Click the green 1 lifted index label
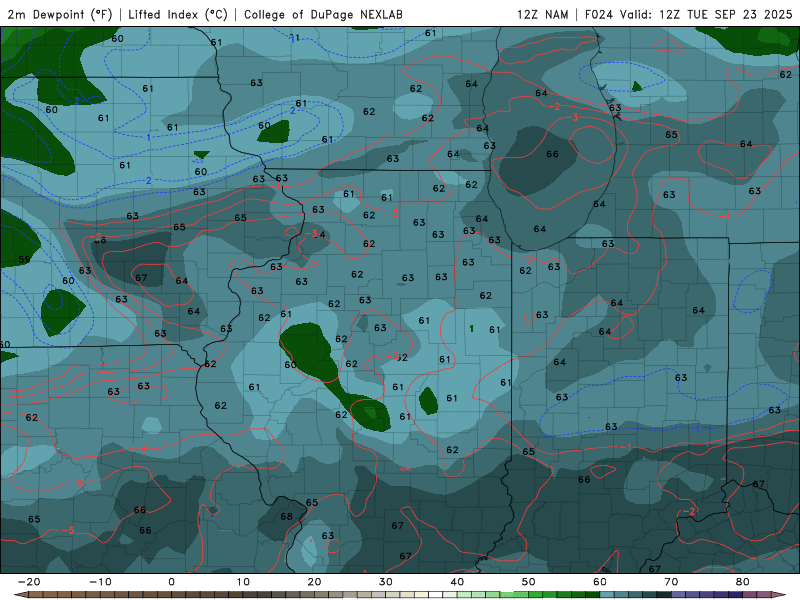 click(x=471, y=329)
